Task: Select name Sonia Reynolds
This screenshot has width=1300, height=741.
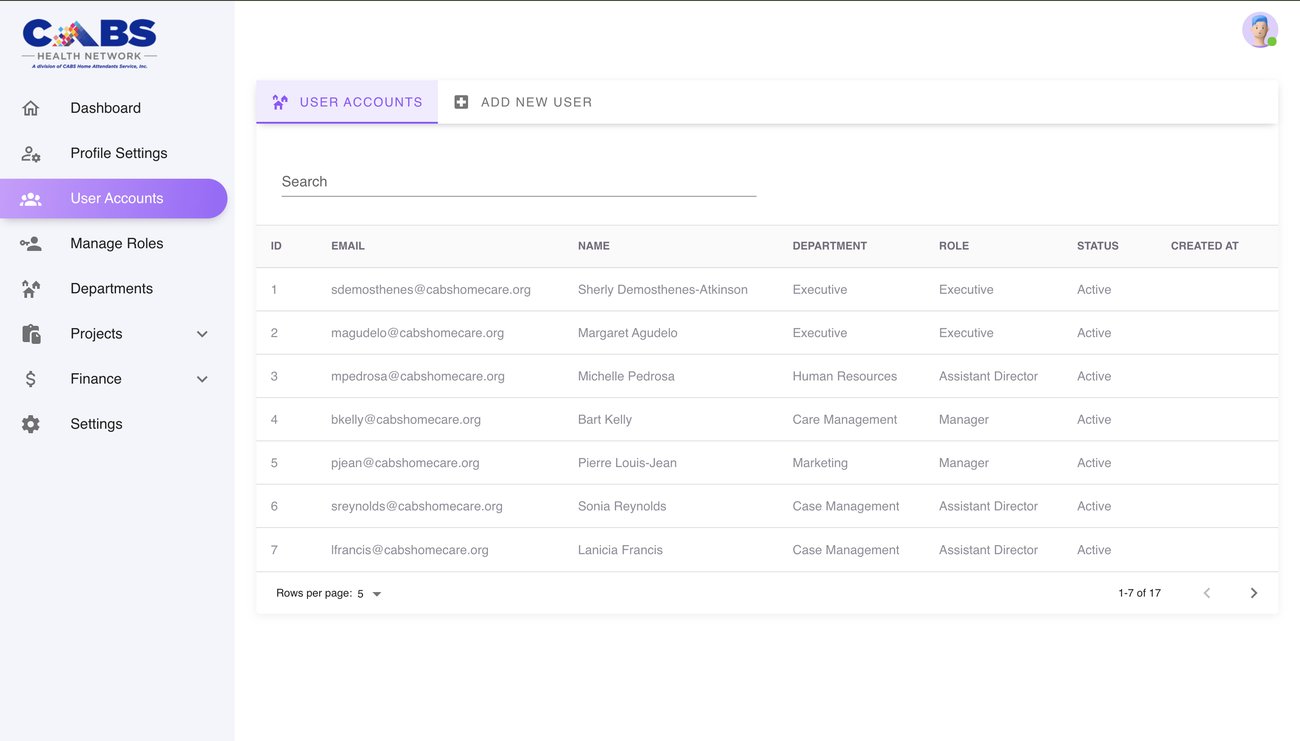Action: 622,506
